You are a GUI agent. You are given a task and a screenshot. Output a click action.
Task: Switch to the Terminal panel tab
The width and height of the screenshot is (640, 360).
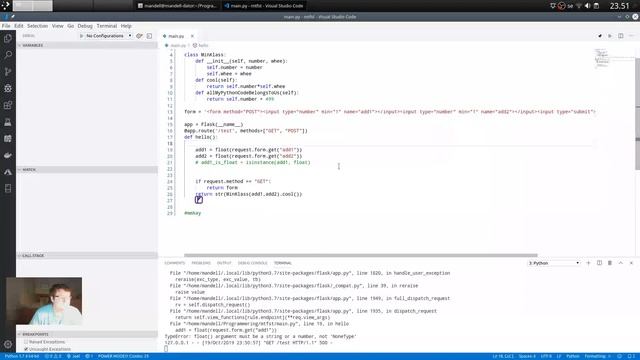(x=283, y=263)
